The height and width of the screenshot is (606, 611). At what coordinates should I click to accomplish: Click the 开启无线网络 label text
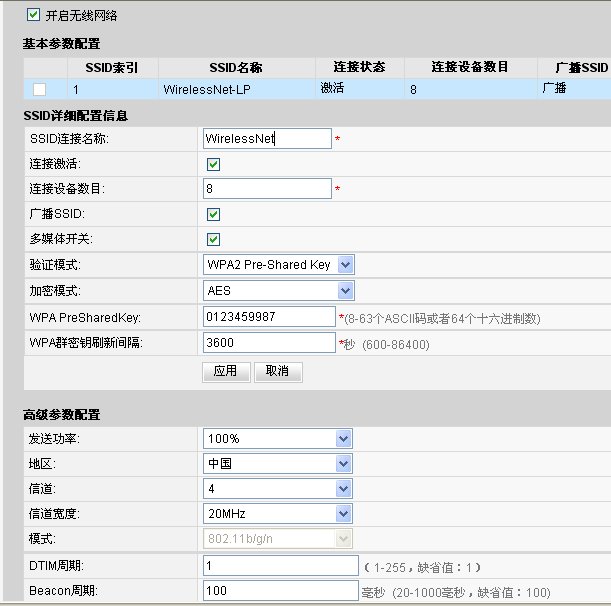click(81, 16)
